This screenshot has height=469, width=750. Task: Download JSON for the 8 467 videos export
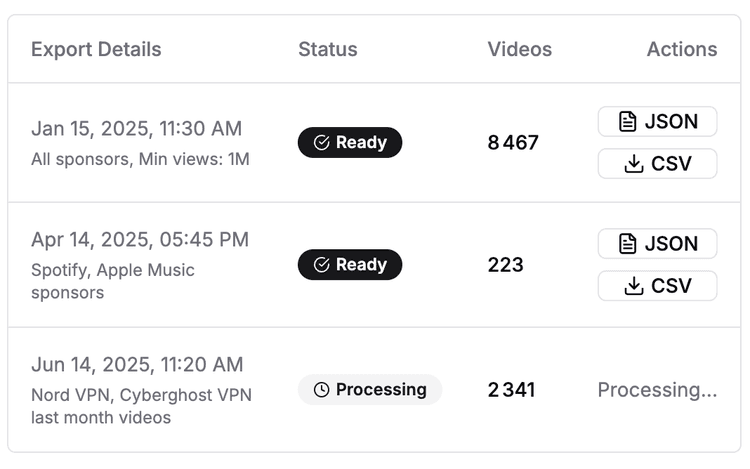pos(657,122)
